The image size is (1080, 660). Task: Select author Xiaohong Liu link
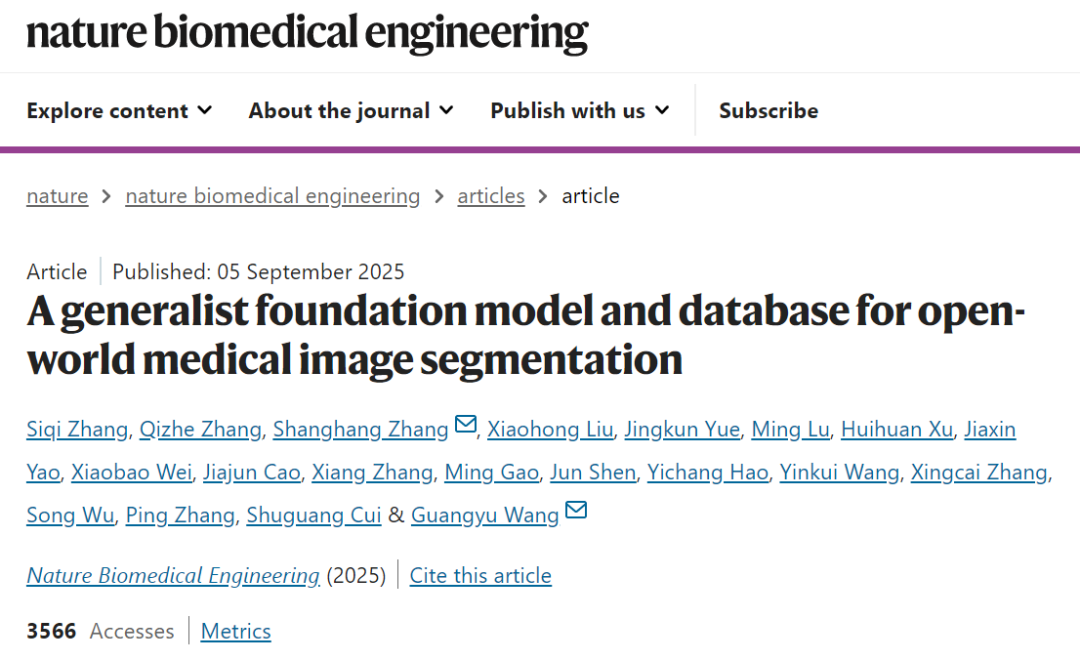549,430
